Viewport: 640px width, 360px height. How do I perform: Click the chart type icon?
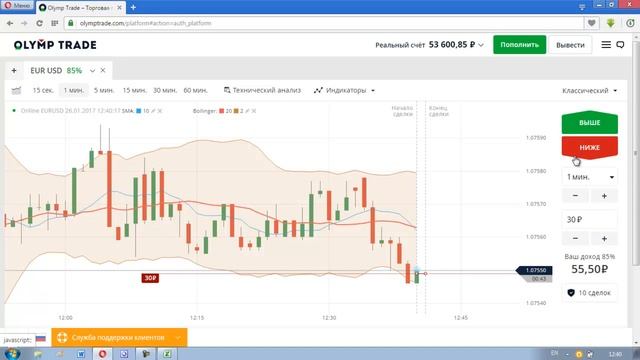pyautogui.click(x=16, y=91)
